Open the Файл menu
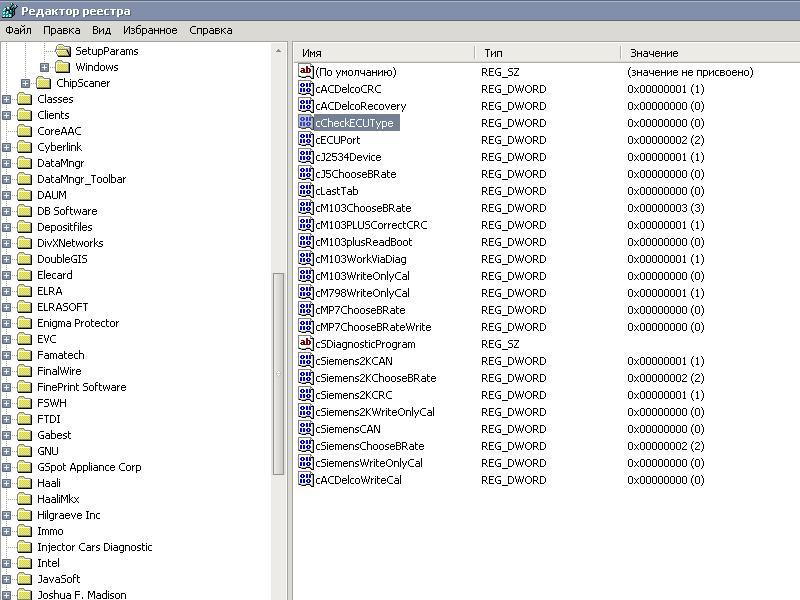This screenshot has width=800, height=600. [x=18, y=31]
